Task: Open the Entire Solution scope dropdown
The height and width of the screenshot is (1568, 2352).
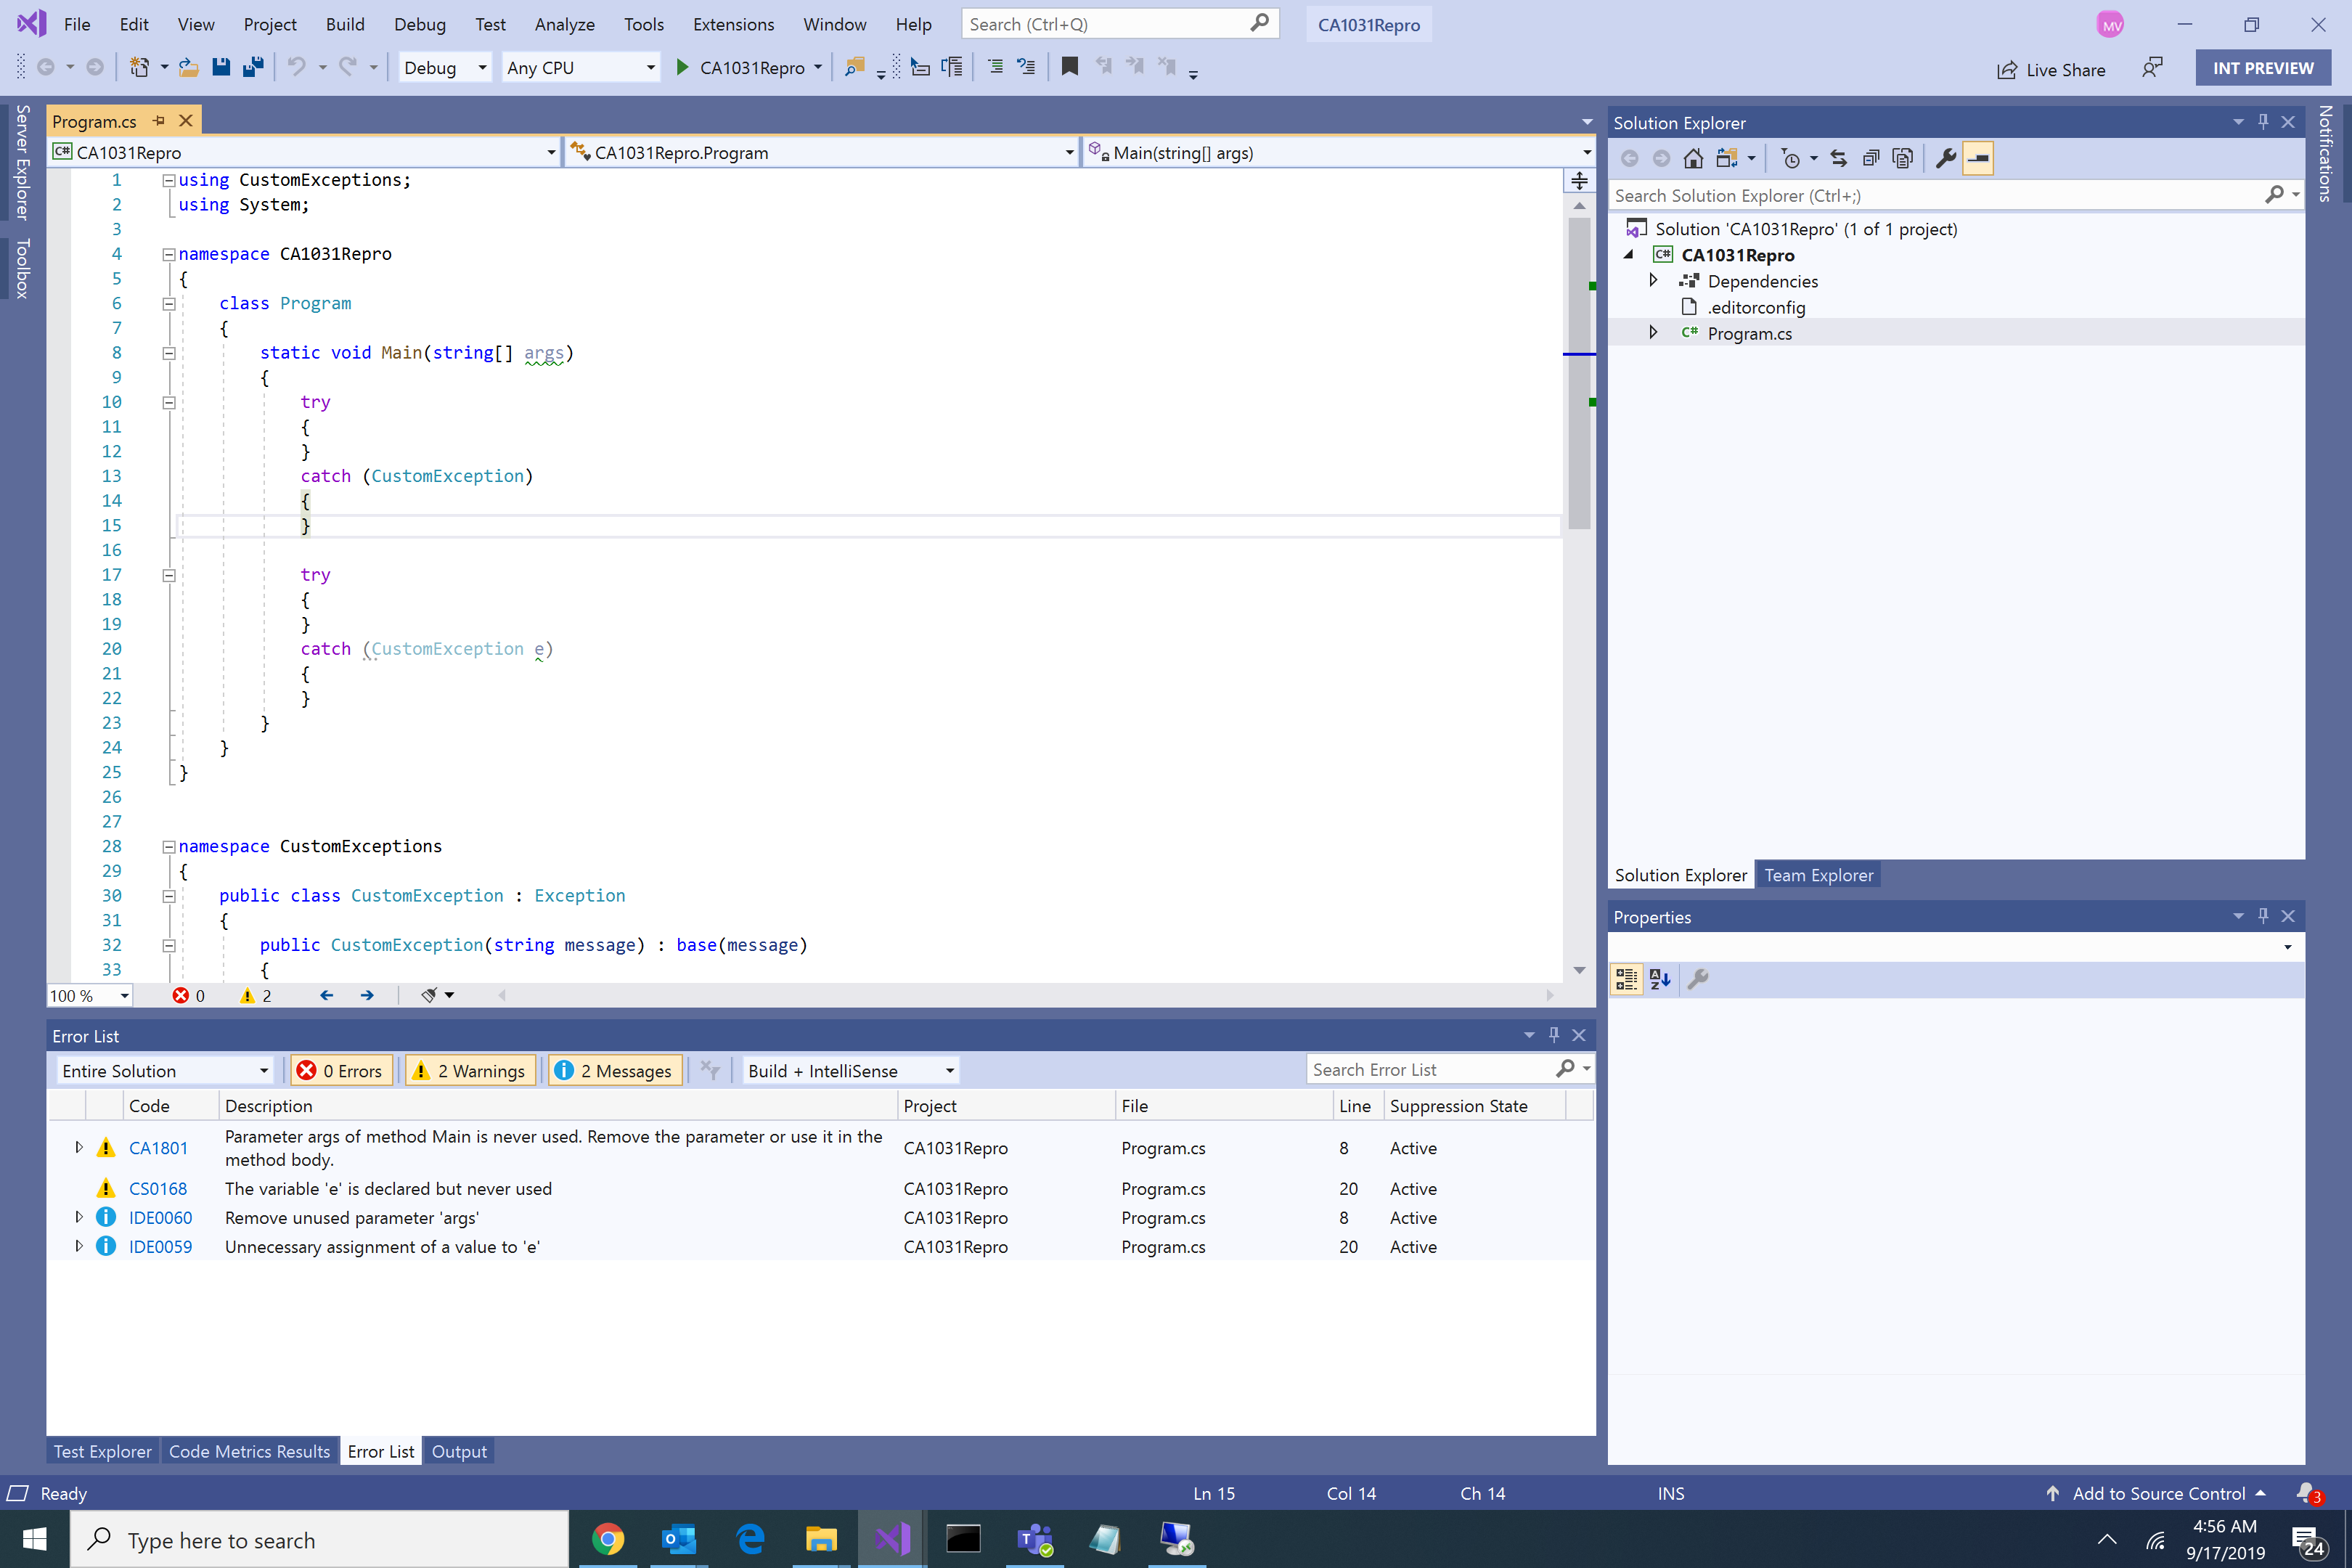Action: coord(165,1071)
